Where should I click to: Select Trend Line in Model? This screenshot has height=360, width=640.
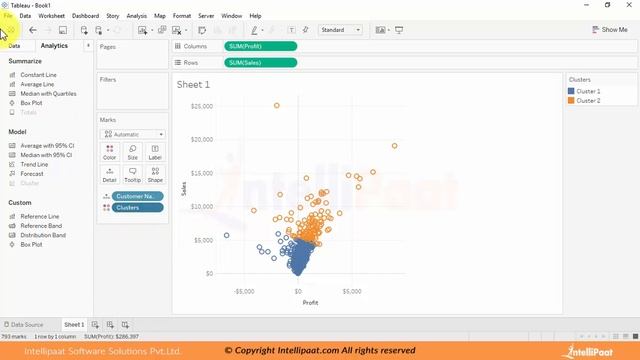[x=34, y=164]
